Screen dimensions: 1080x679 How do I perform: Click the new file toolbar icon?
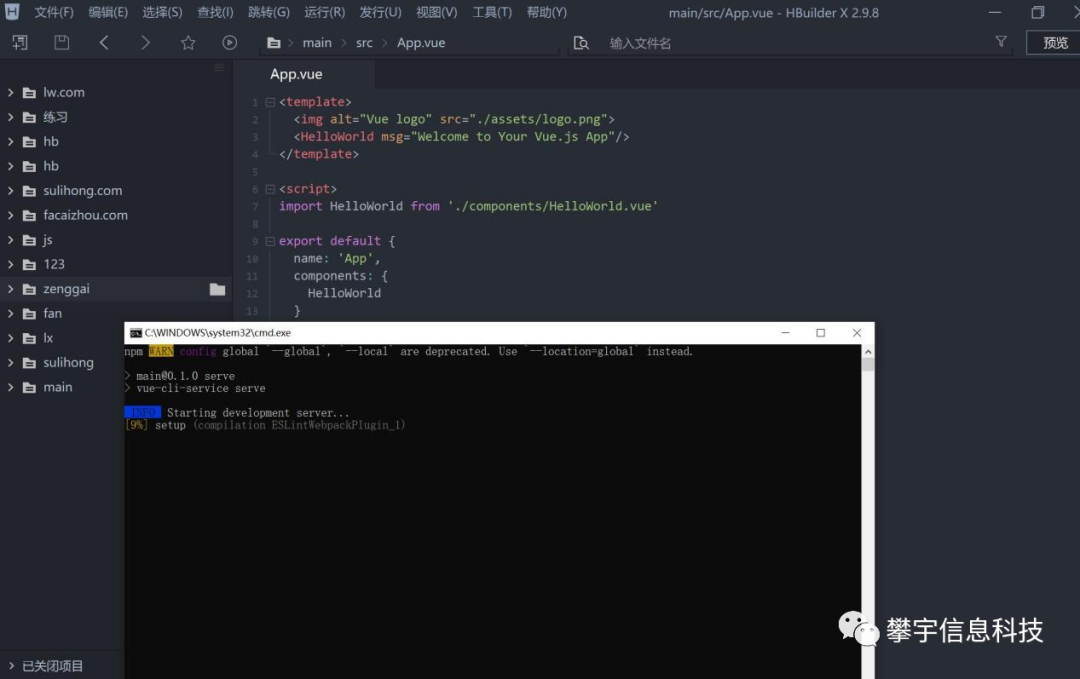click(x=20, y=43)
